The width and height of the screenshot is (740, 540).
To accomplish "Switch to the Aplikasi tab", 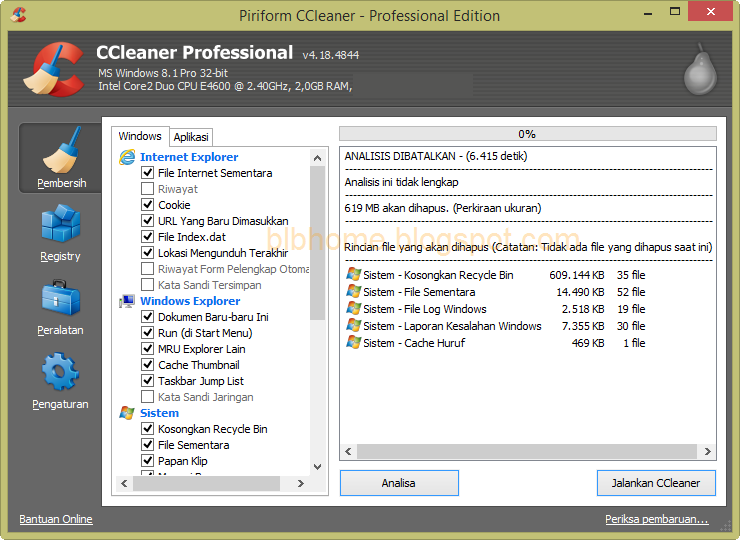I will (191, 137).
